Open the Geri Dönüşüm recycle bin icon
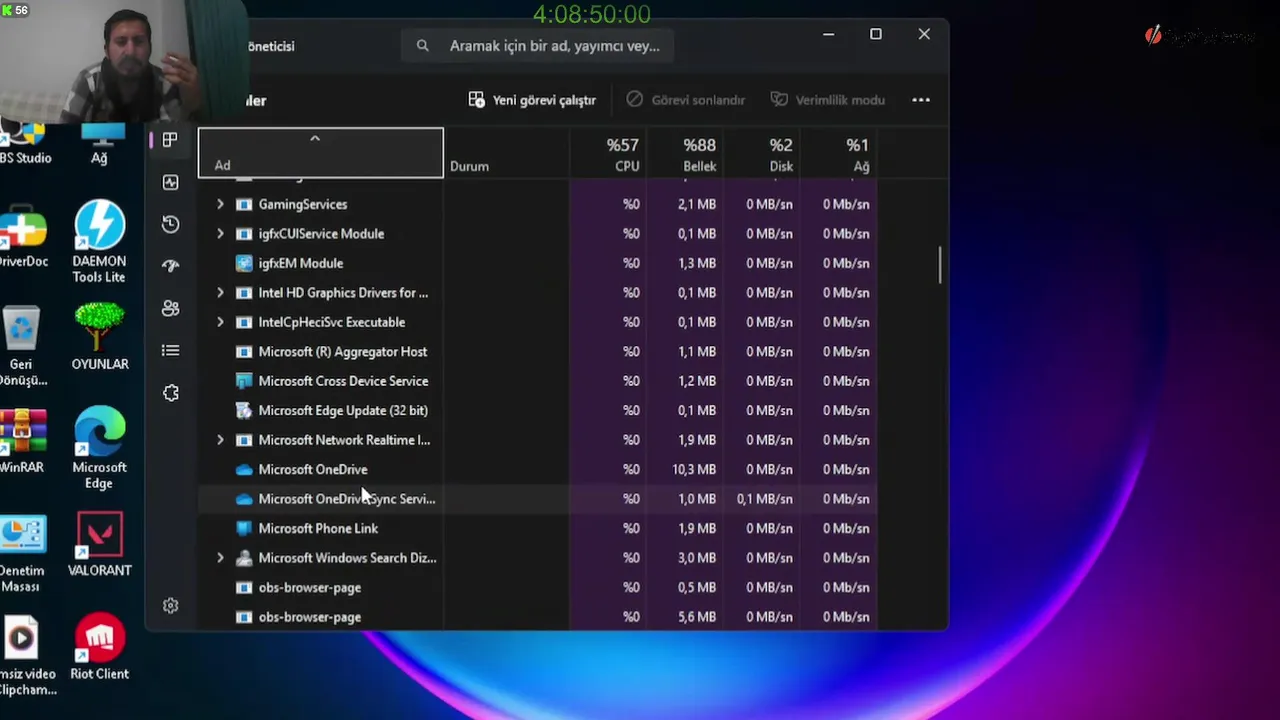Image resolution: width=1280 pixels, height=720 pixels. coord(22,346)
